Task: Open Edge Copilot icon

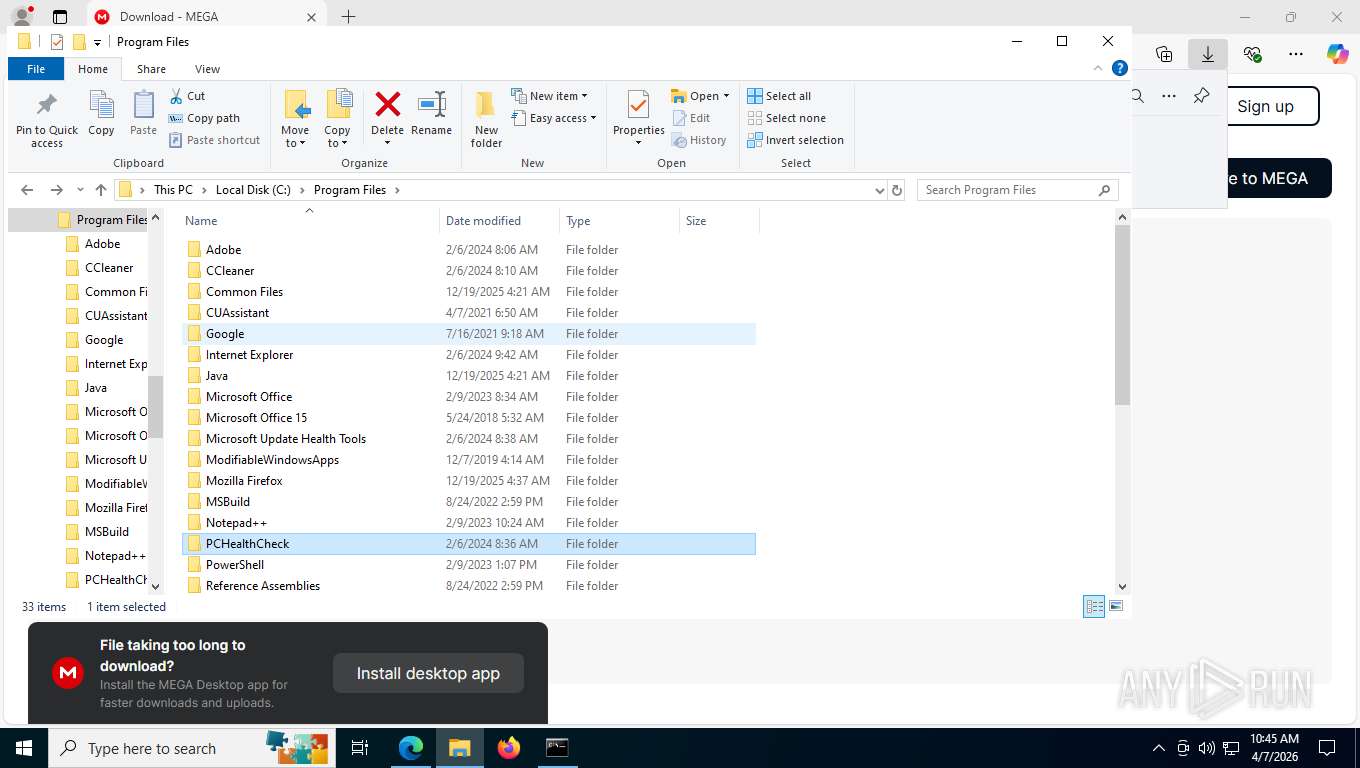Action: tap(1337, 54)
